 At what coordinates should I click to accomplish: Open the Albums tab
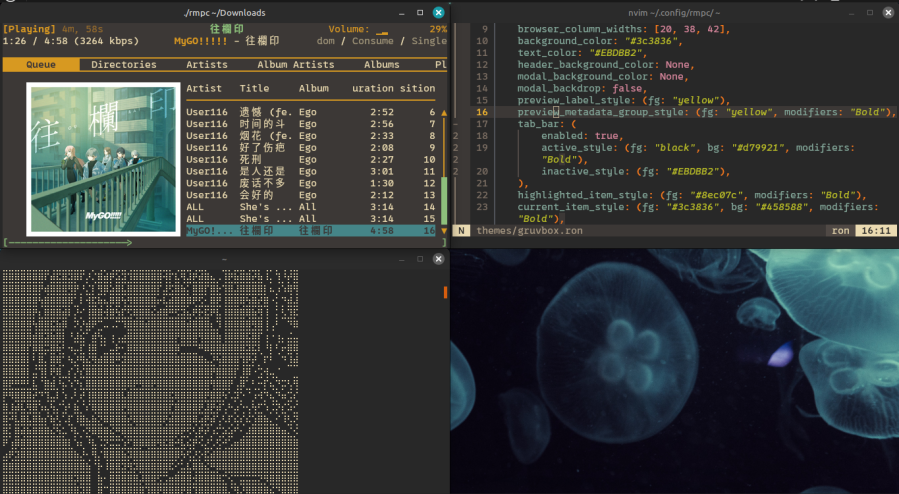[x=381, y=64]
